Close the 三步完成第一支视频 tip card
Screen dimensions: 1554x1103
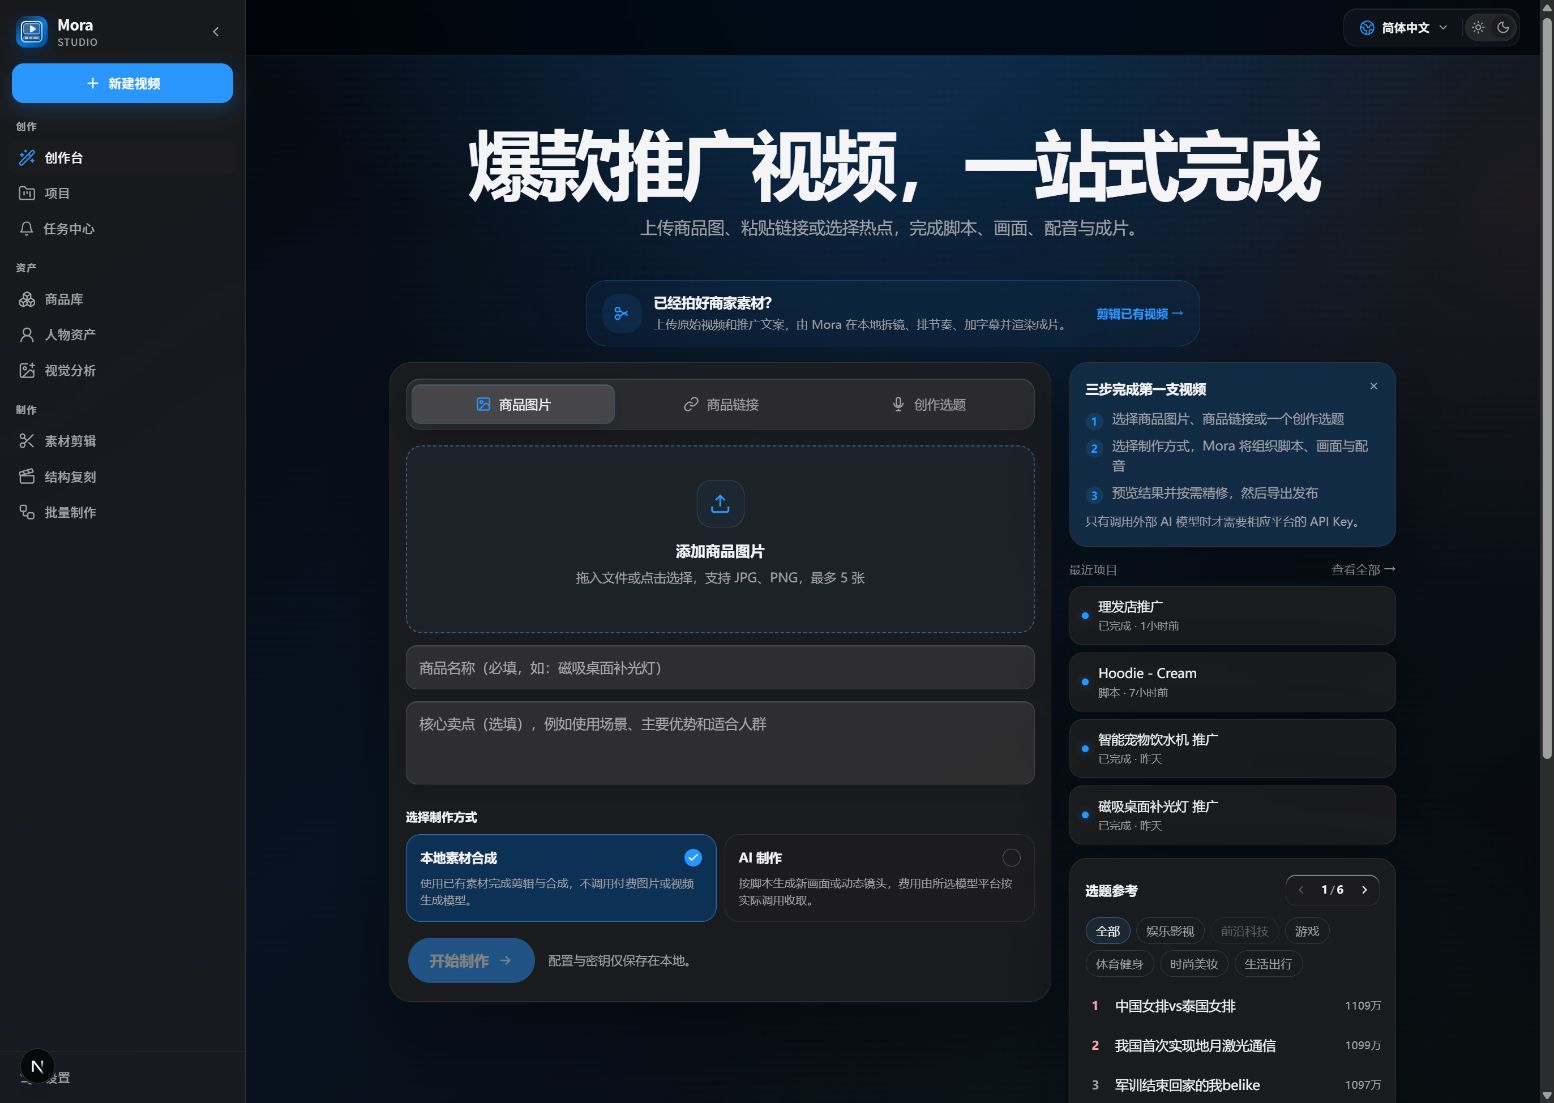tap(1374, 386)
